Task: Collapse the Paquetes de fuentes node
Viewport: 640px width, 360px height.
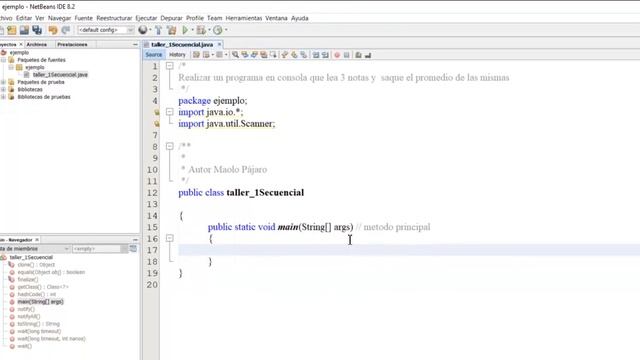Action: pos(4,60)
